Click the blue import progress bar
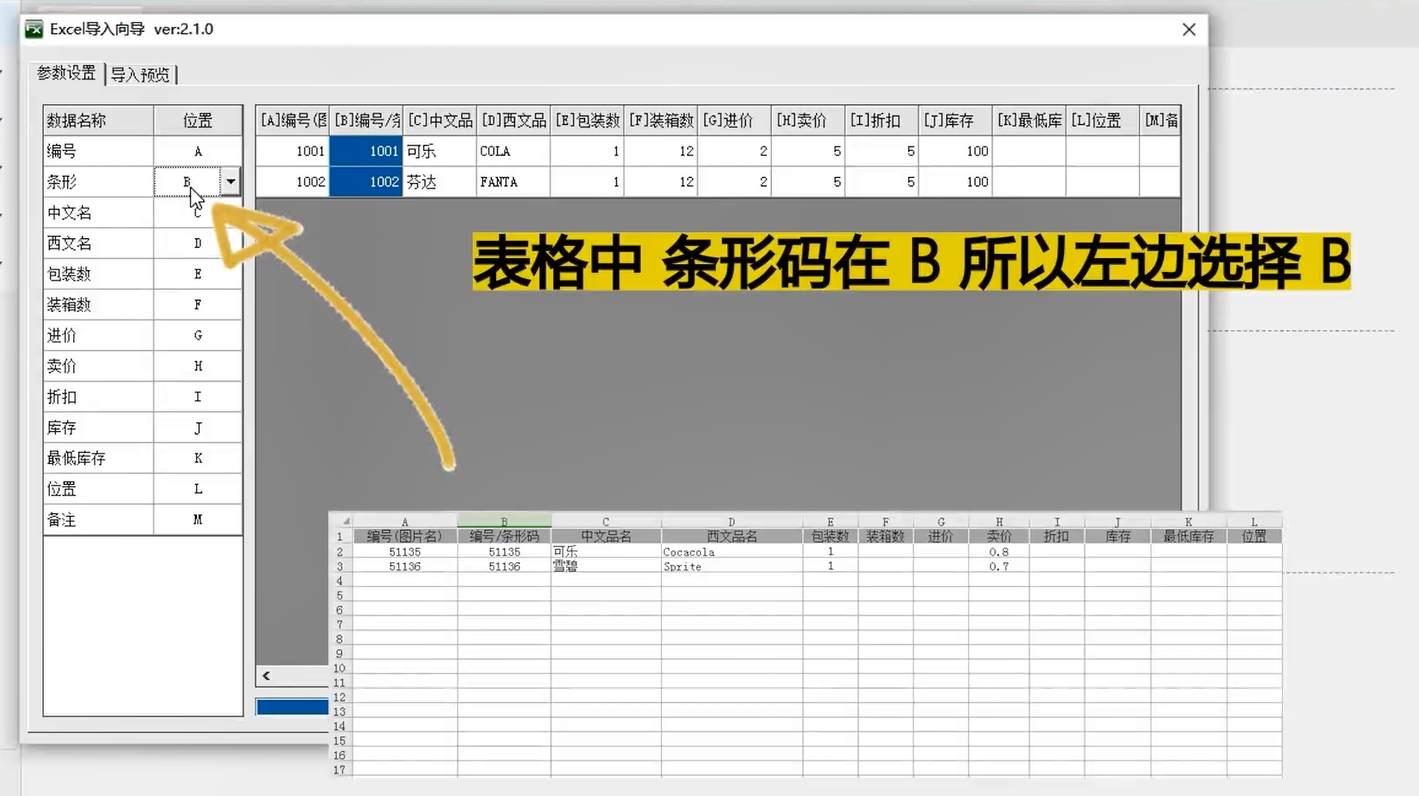Viewport: 1419px width, 796px height. (292, 706)
